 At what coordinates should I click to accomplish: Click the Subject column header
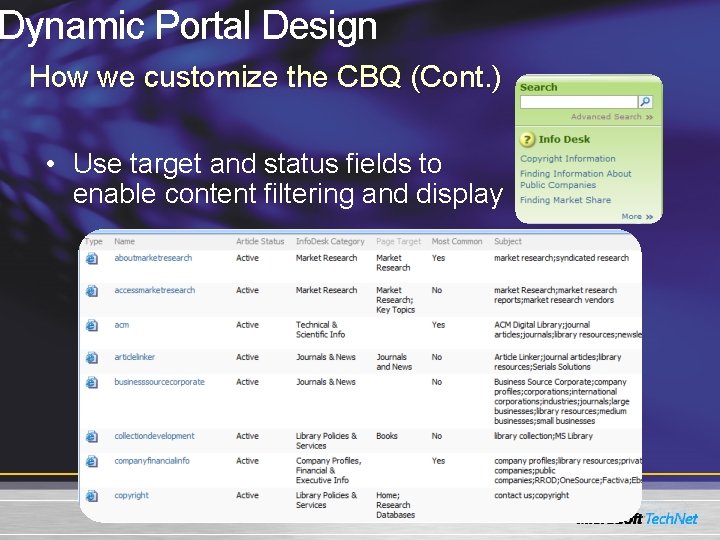click(508, 242)
